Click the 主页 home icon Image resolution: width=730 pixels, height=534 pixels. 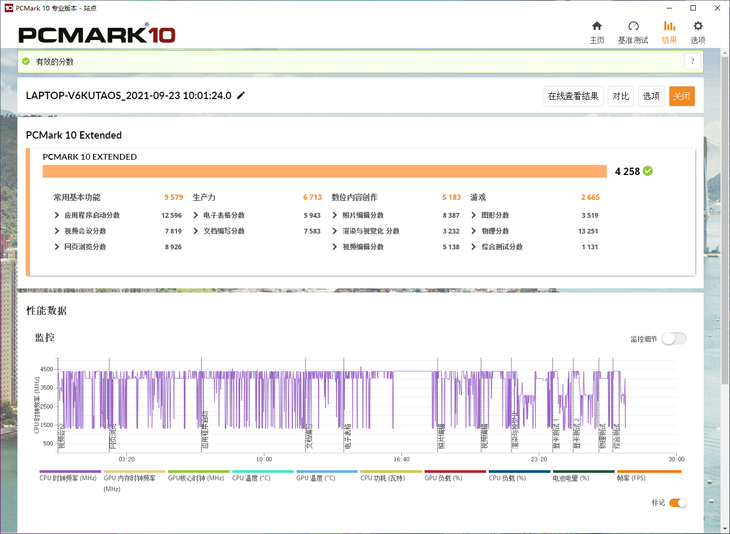tap(597, 27)
